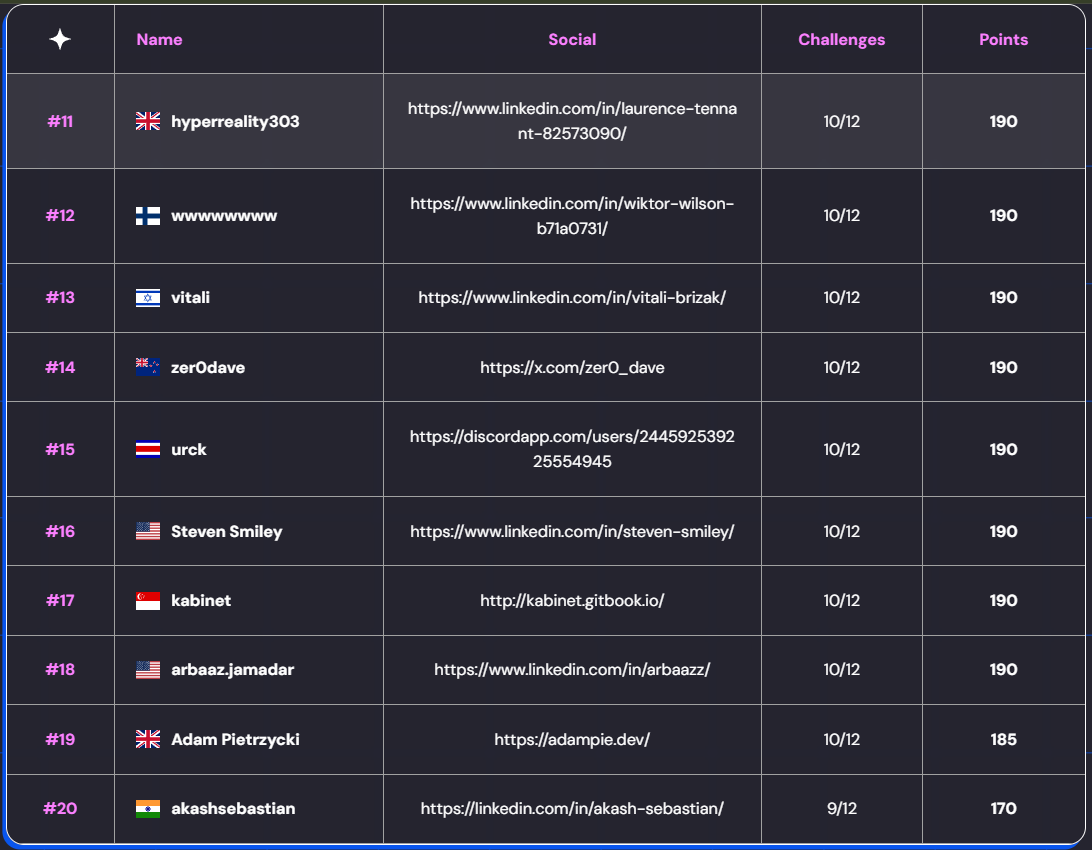Sort by the Points column header

pos(1003,39)
